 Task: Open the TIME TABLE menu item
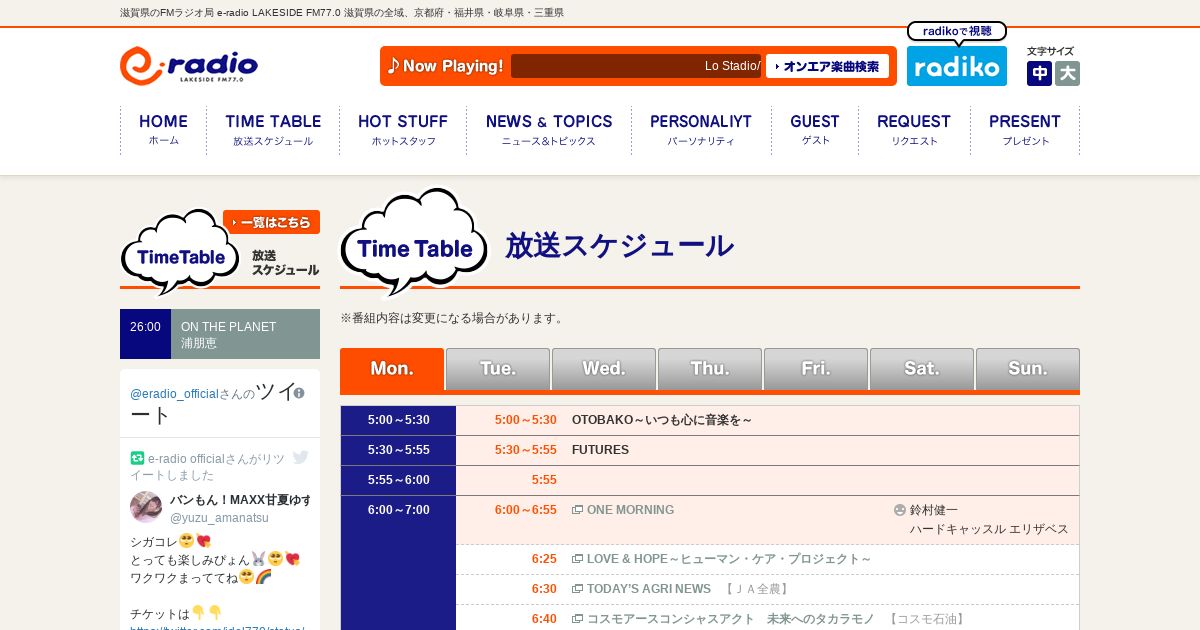click(273, 130)
